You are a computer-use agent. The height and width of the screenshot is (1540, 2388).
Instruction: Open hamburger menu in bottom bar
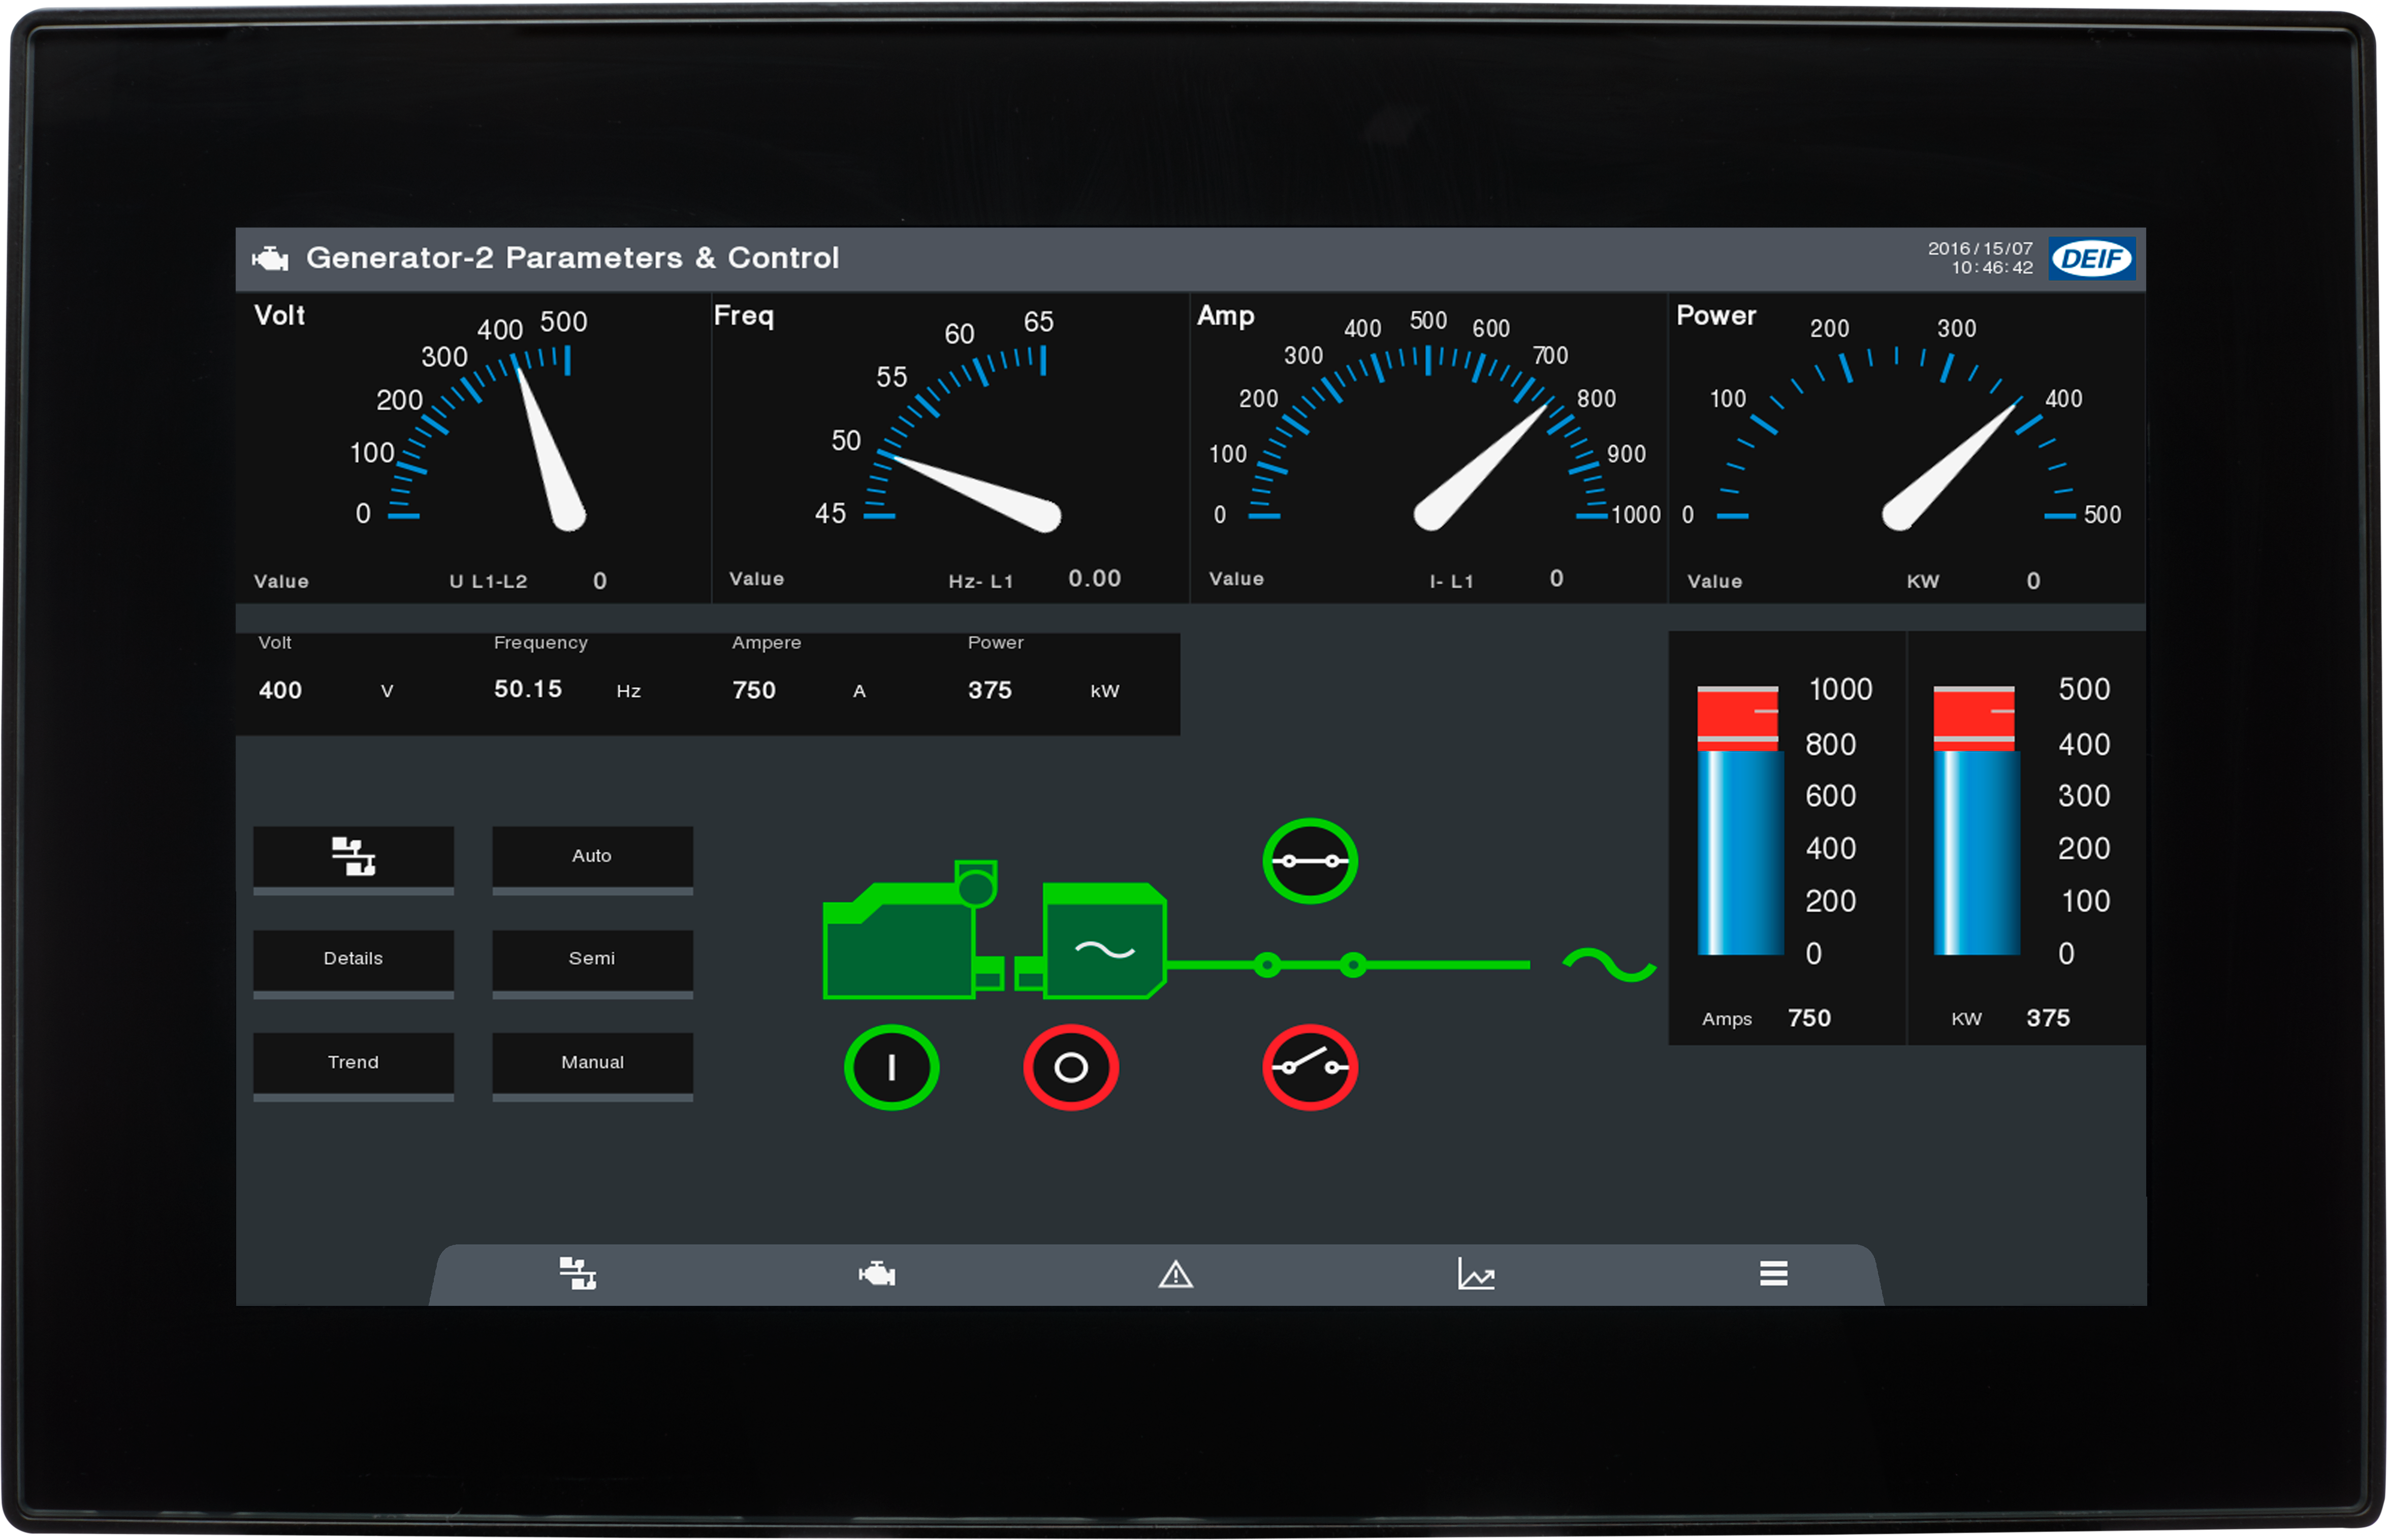[1773, 1274]
